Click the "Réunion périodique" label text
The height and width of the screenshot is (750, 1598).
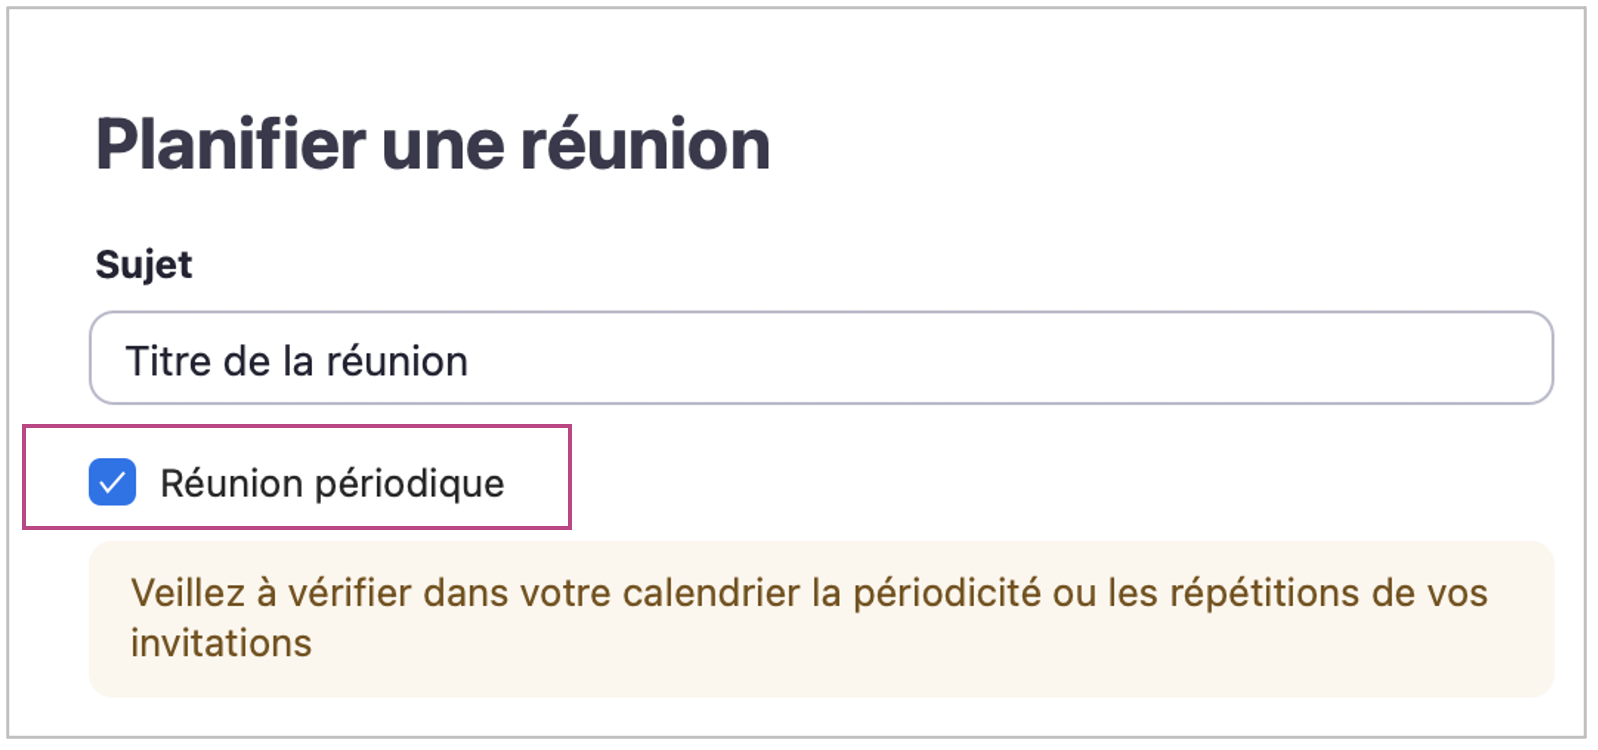click(x=332, y=484)
